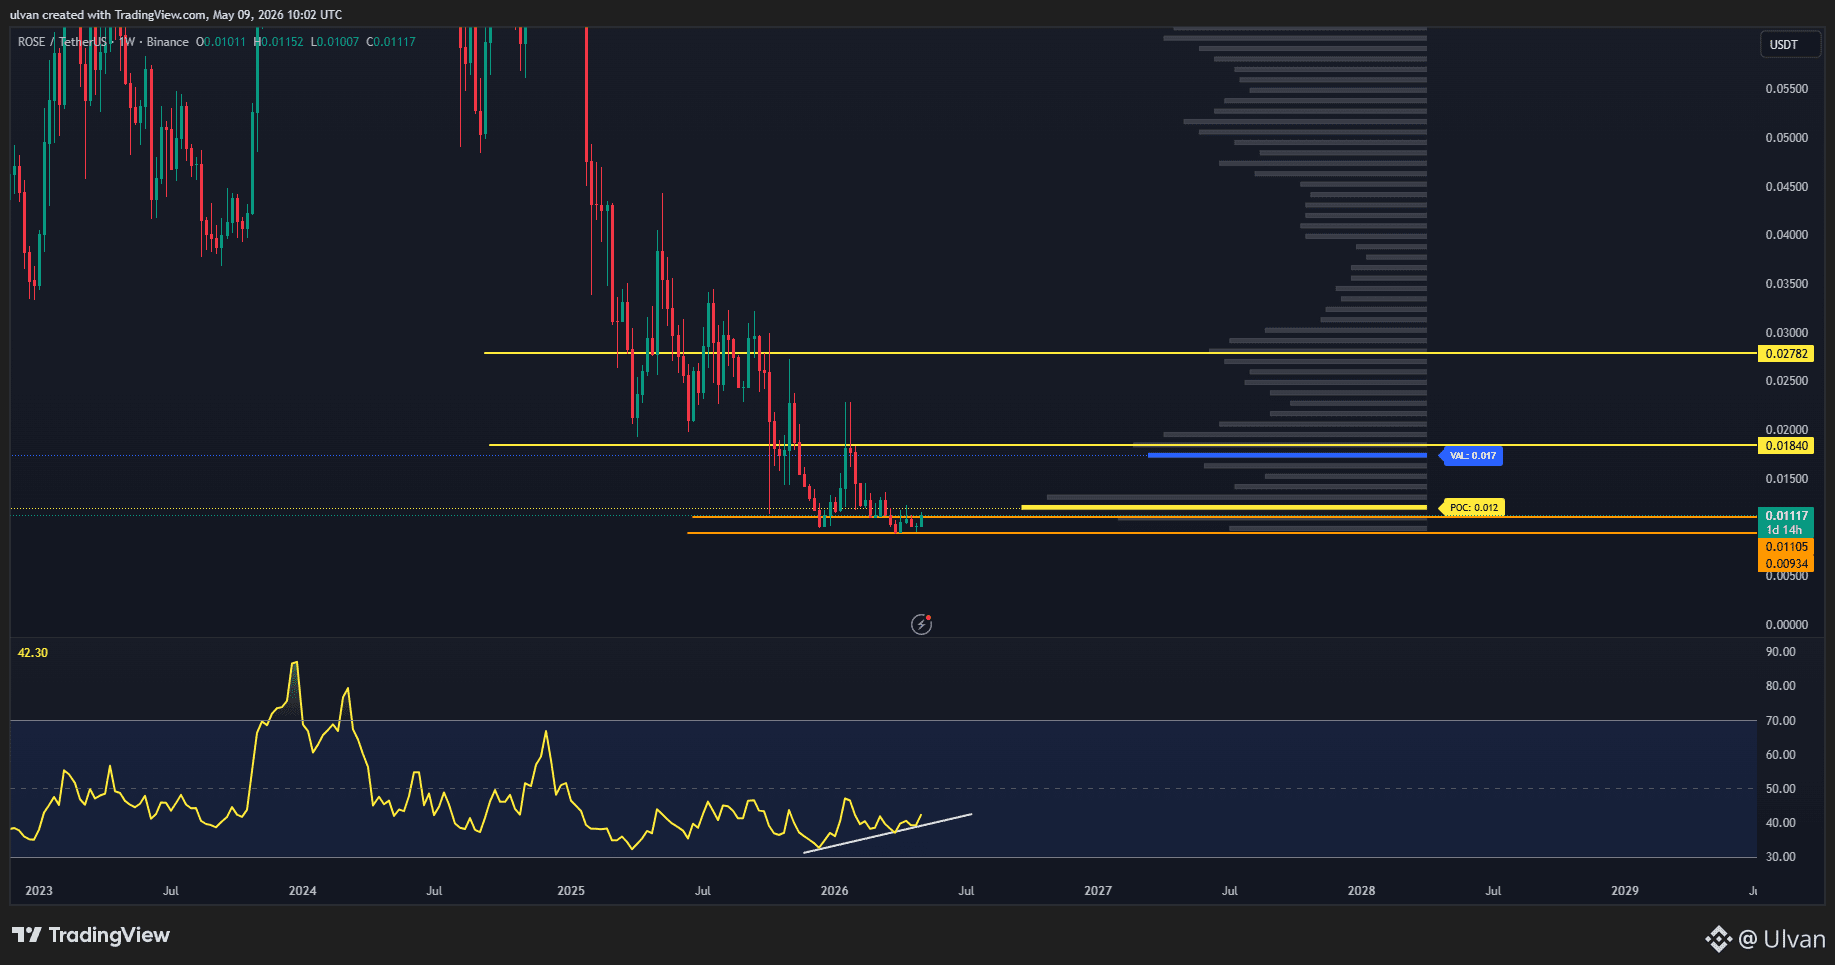The height and width of the screenshot is (965, 1835).
Task: Select the blue value area low line
Action: click(1287, 456)
